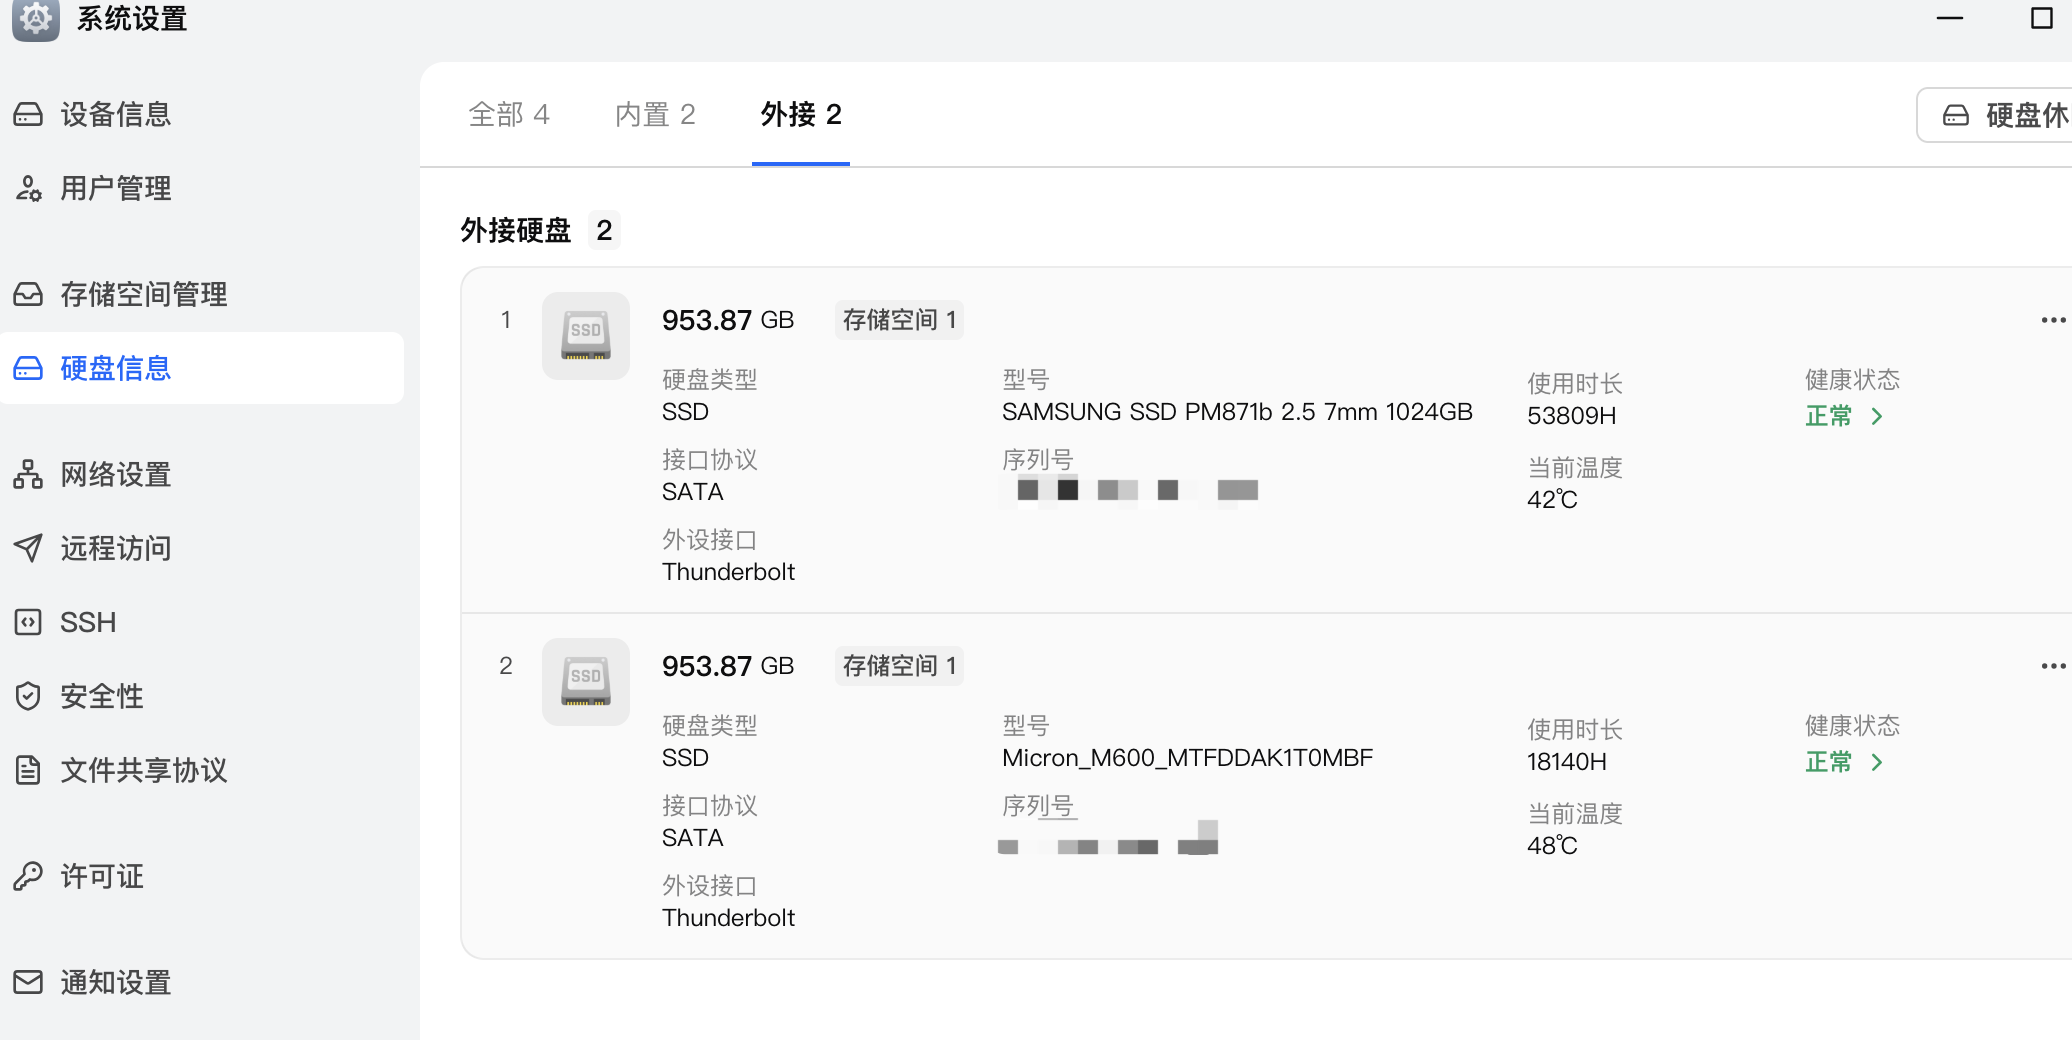Image resolution: width=2072 pixels, height=1040 pixels.
Task: Expand health status of Micron M600 disk
Action: [1844, 762]
